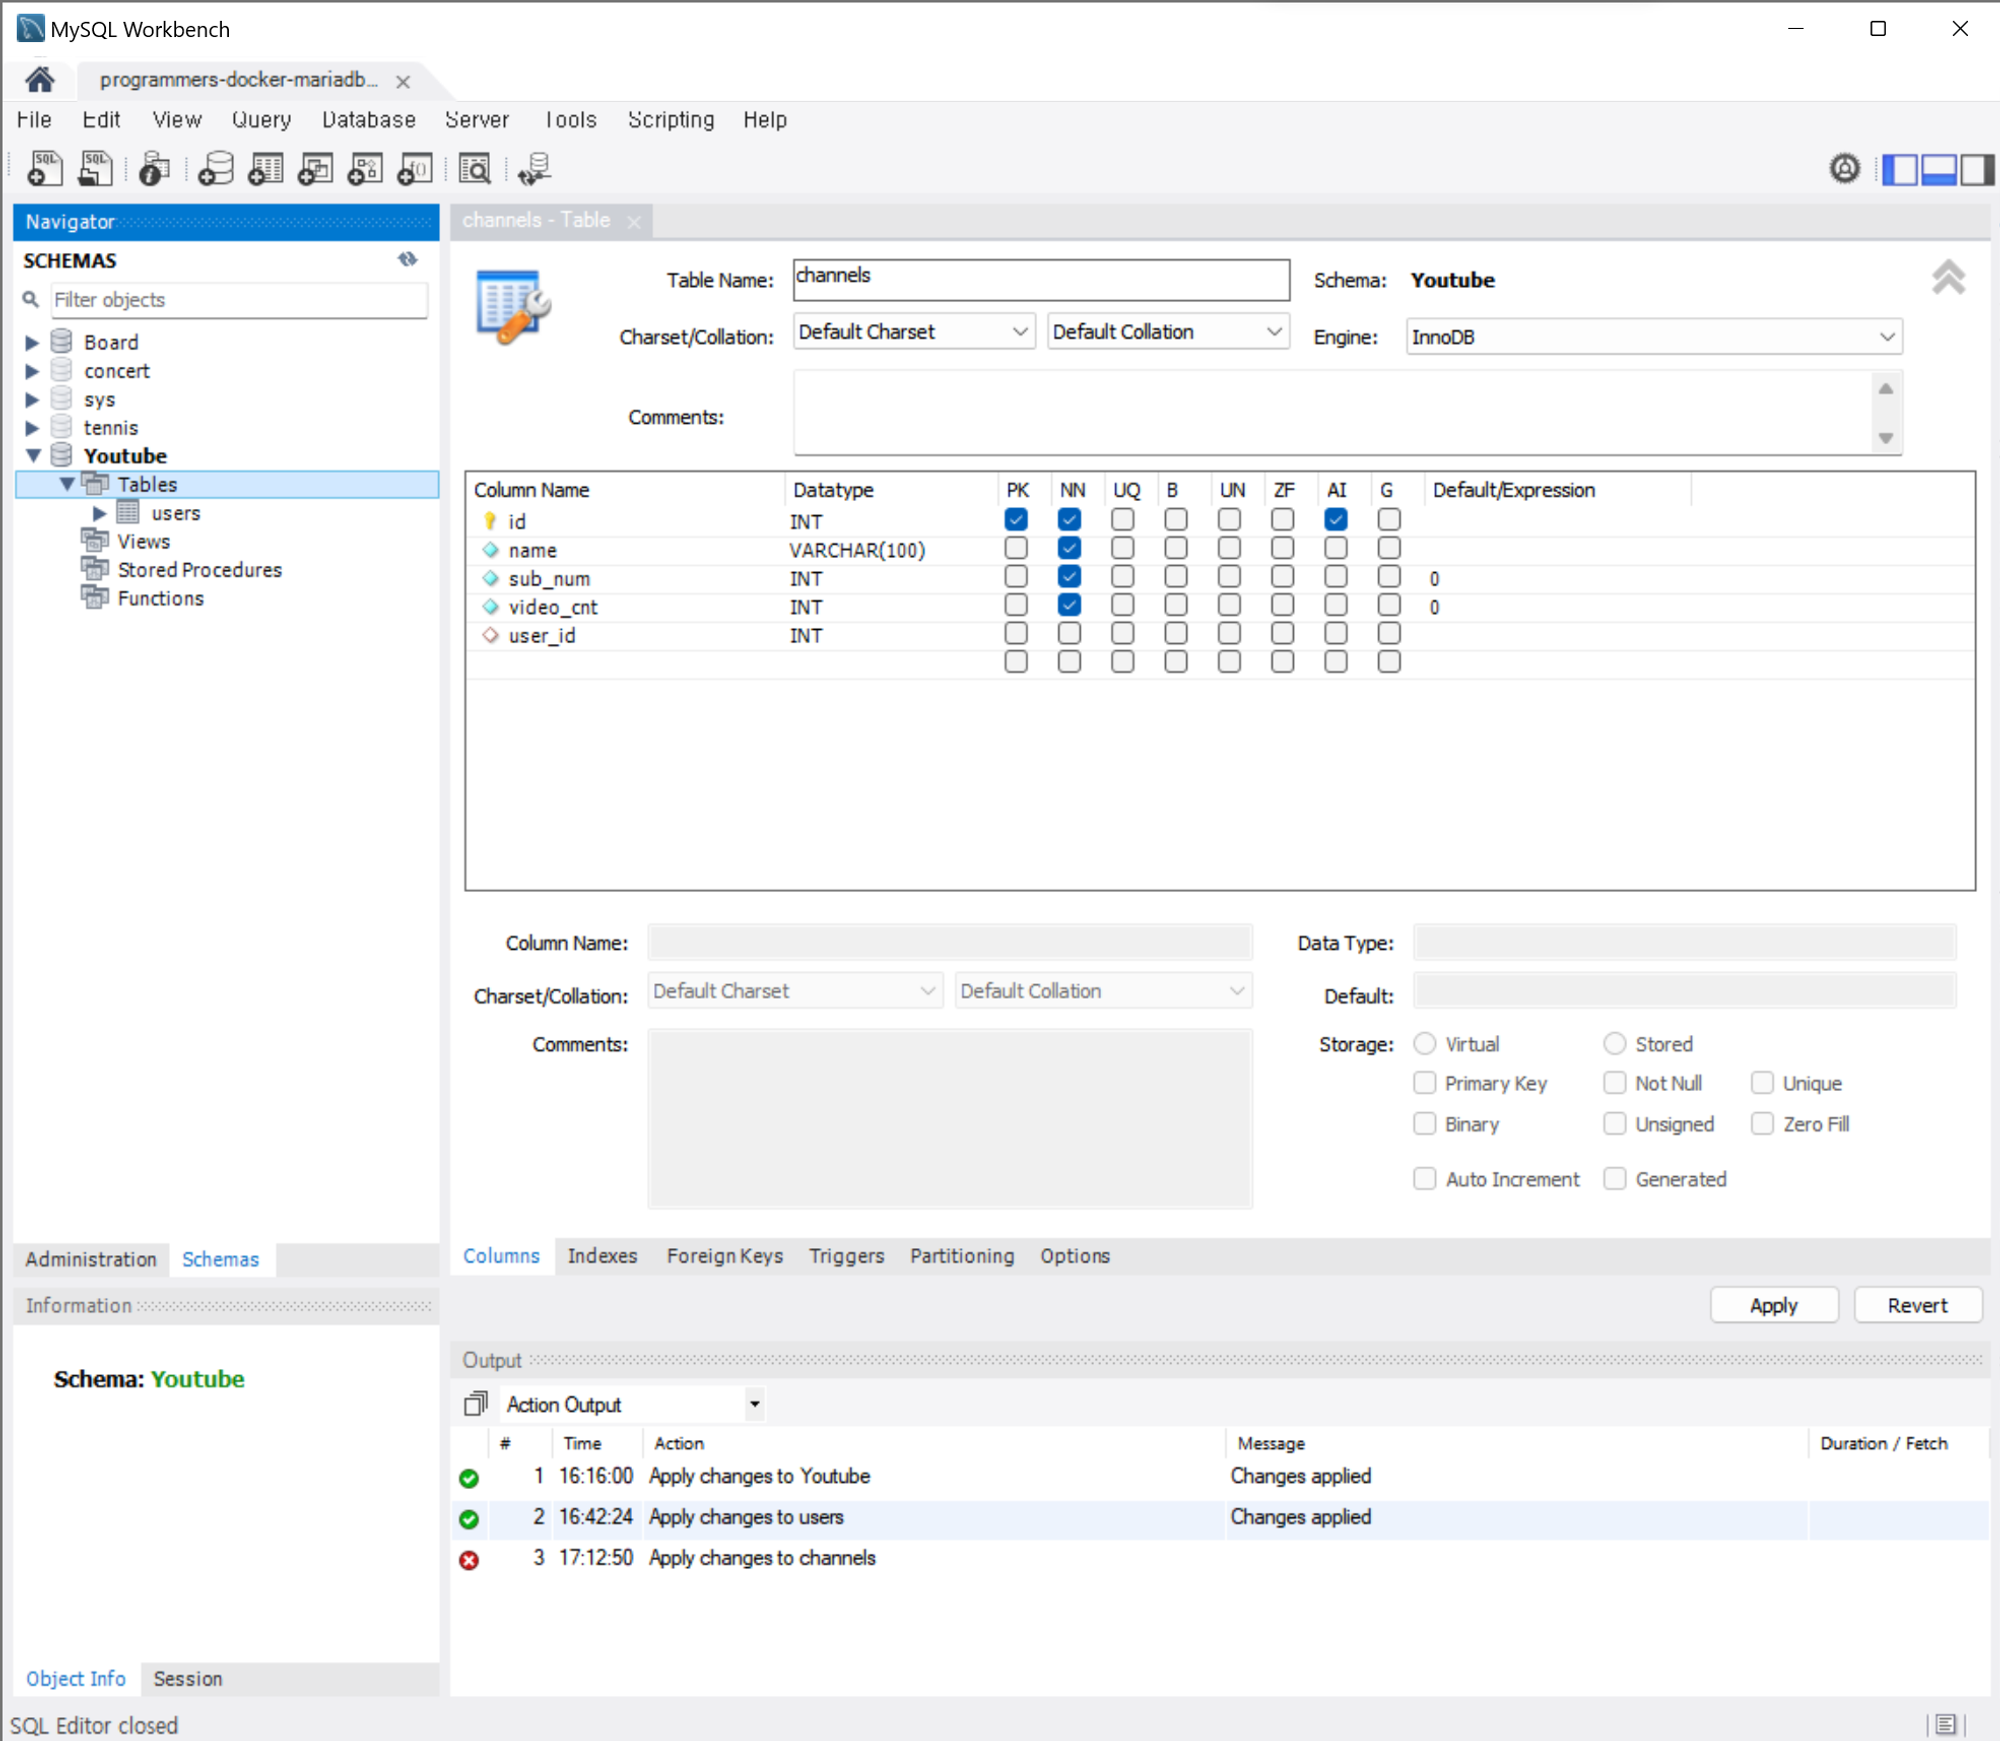The width and height of the screenshot is (2000, 1741).
Task: Open the table Default Collation dropdown
Action: point(1168,332)
